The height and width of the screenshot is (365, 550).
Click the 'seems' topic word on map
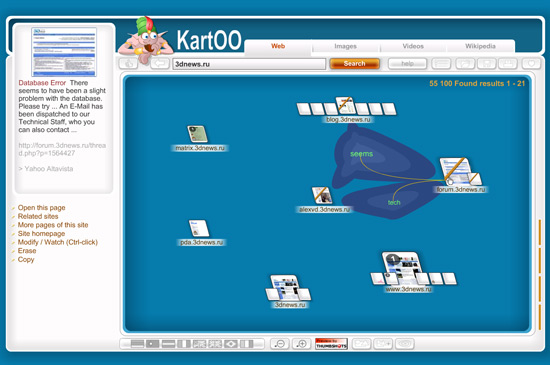(x=361, y=154)
